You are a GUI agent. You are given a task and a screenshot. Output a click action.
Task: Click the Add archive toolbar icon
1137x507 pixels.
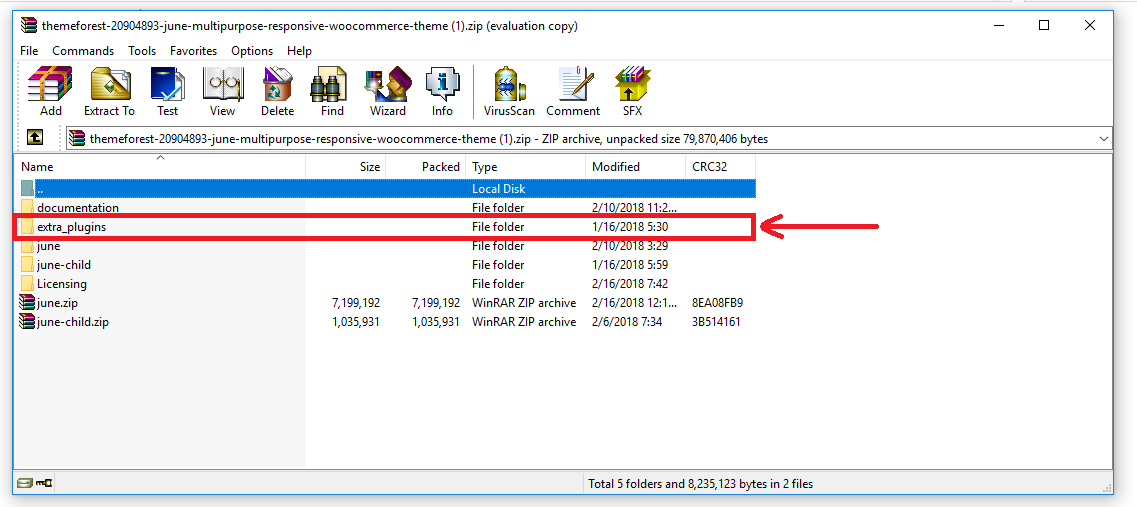click(x=50, y=91)
